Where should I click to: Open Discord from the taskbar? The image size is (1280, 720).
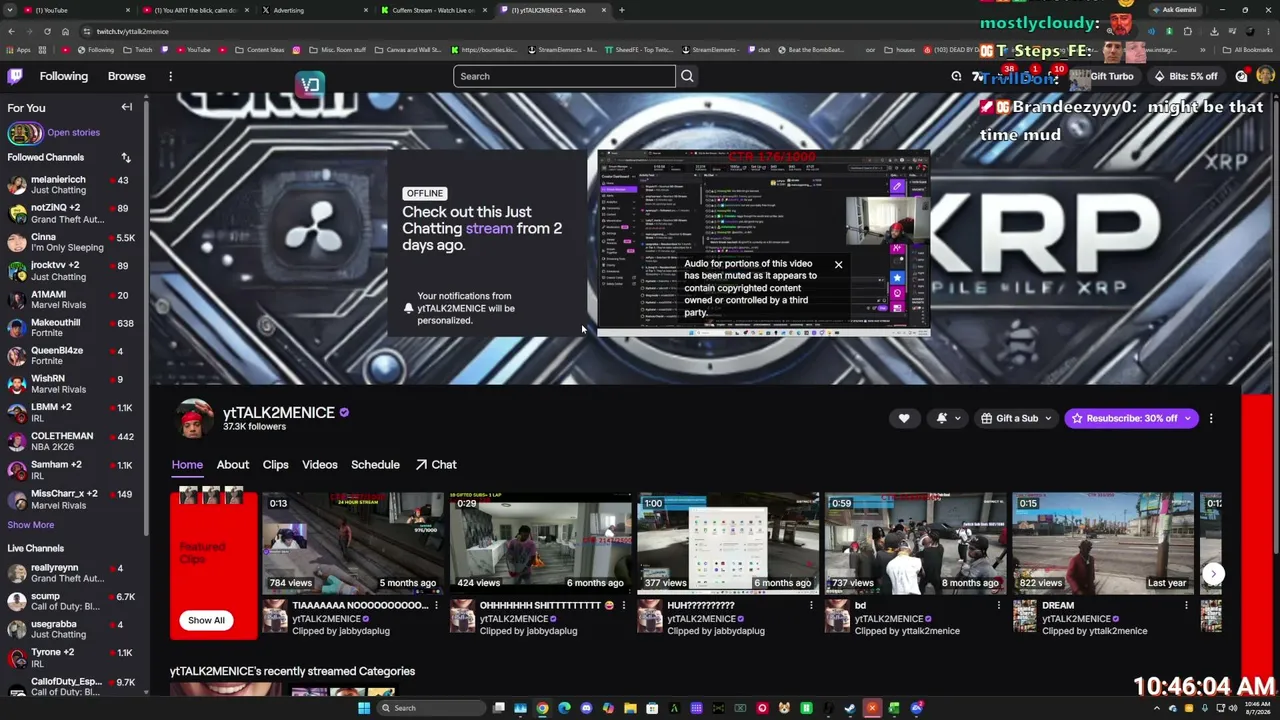point(586,708)
